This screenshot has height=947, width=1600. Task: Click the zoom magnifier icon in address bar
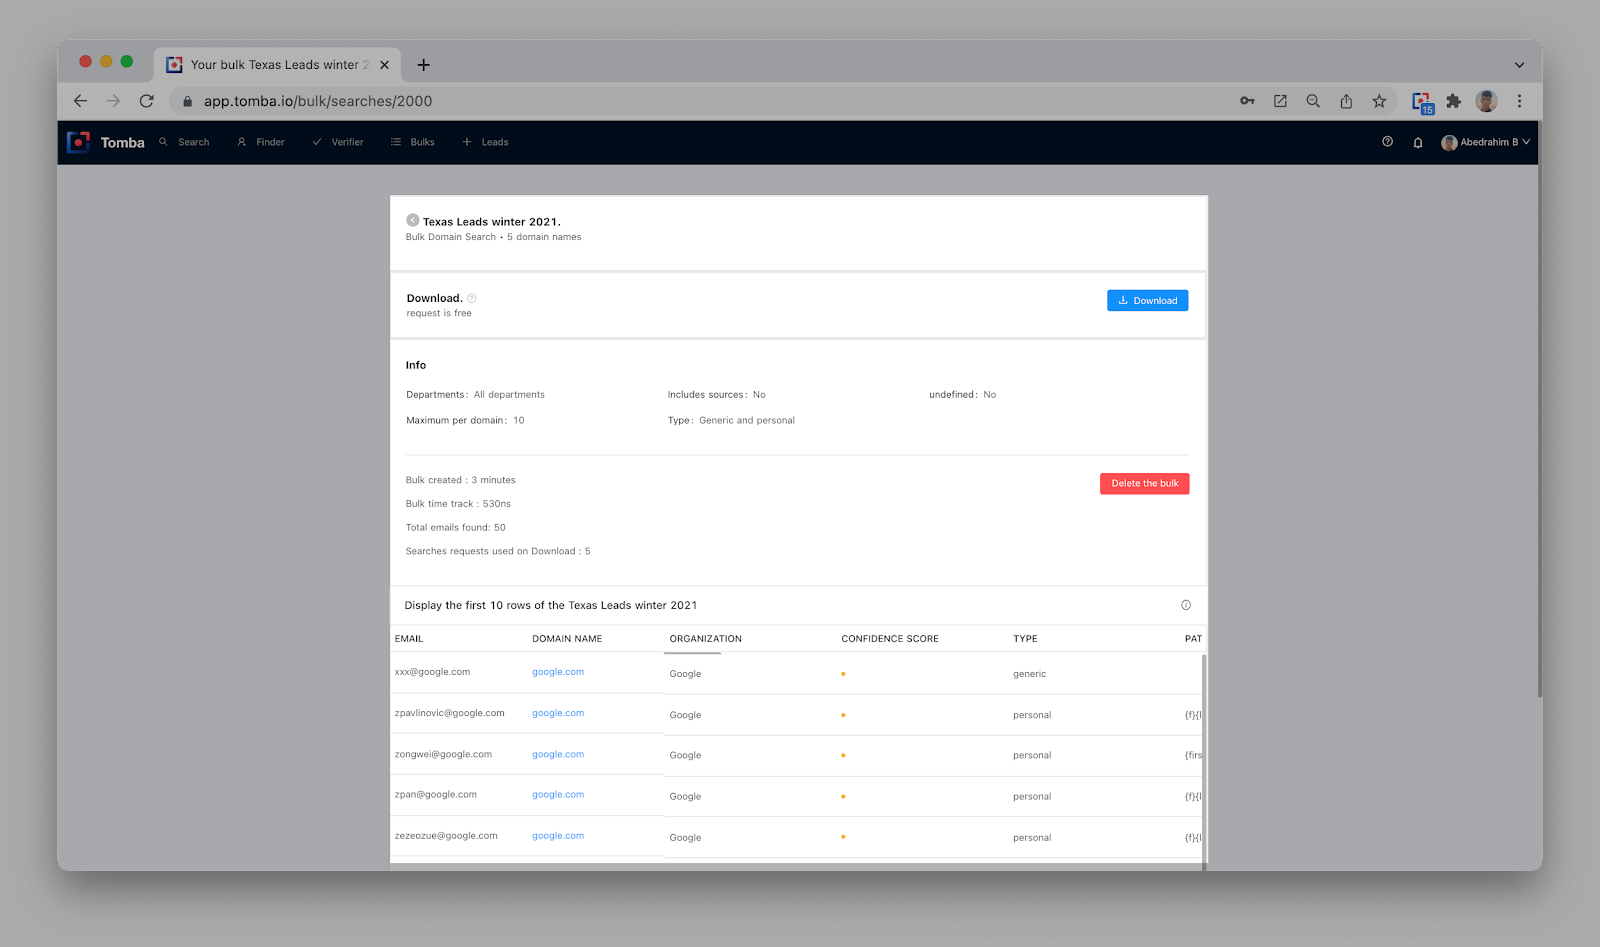1313,101
